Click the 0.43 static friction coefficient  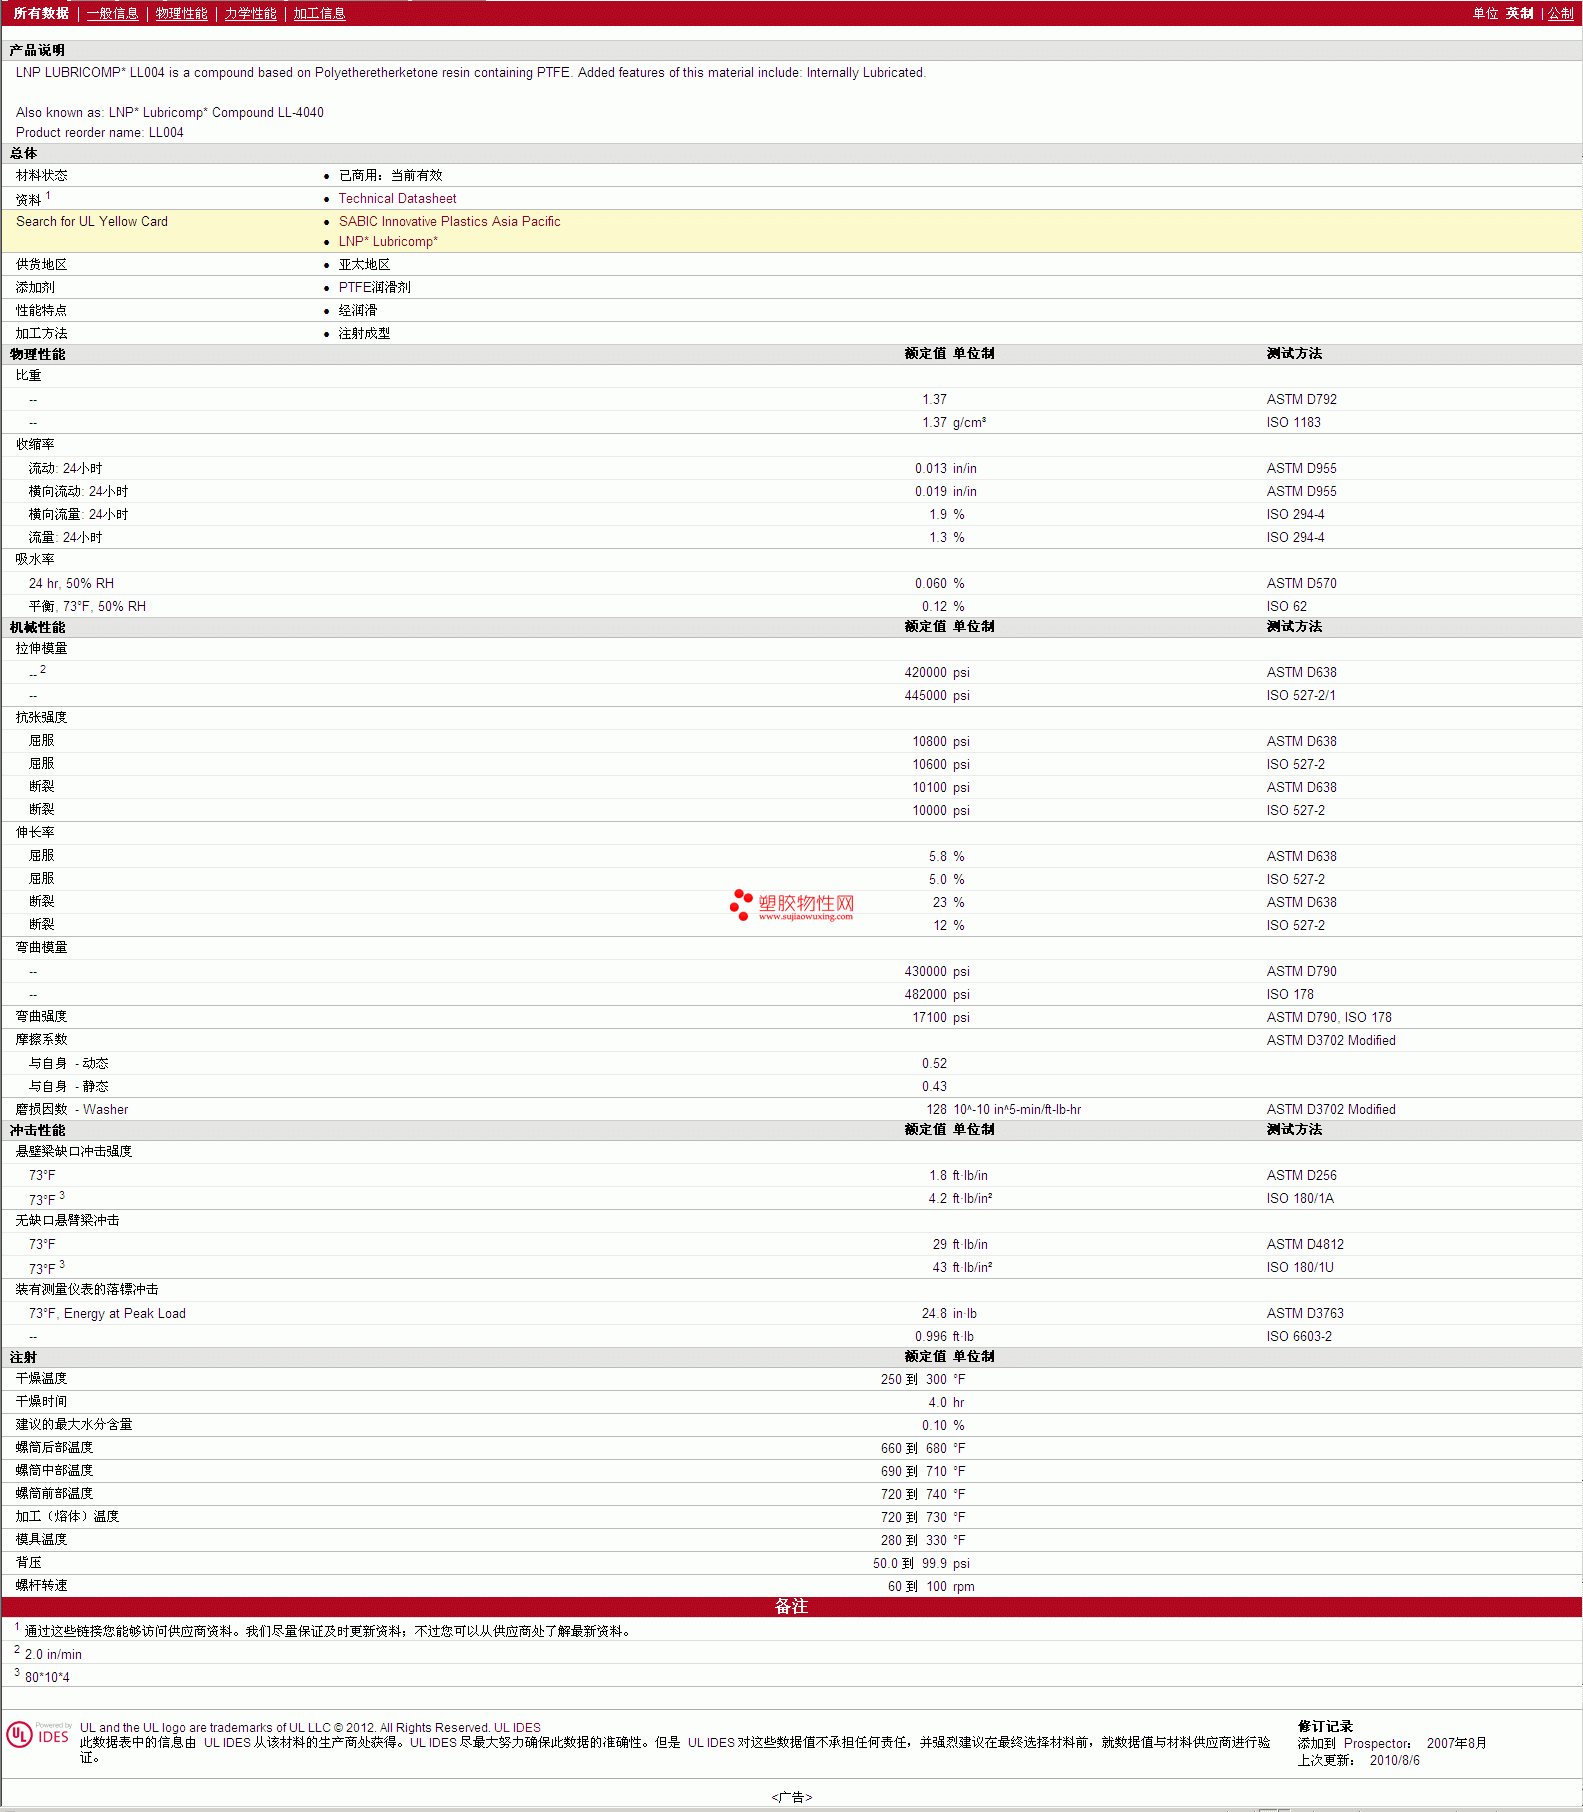pyautogui.click(x=934, y=1087)
